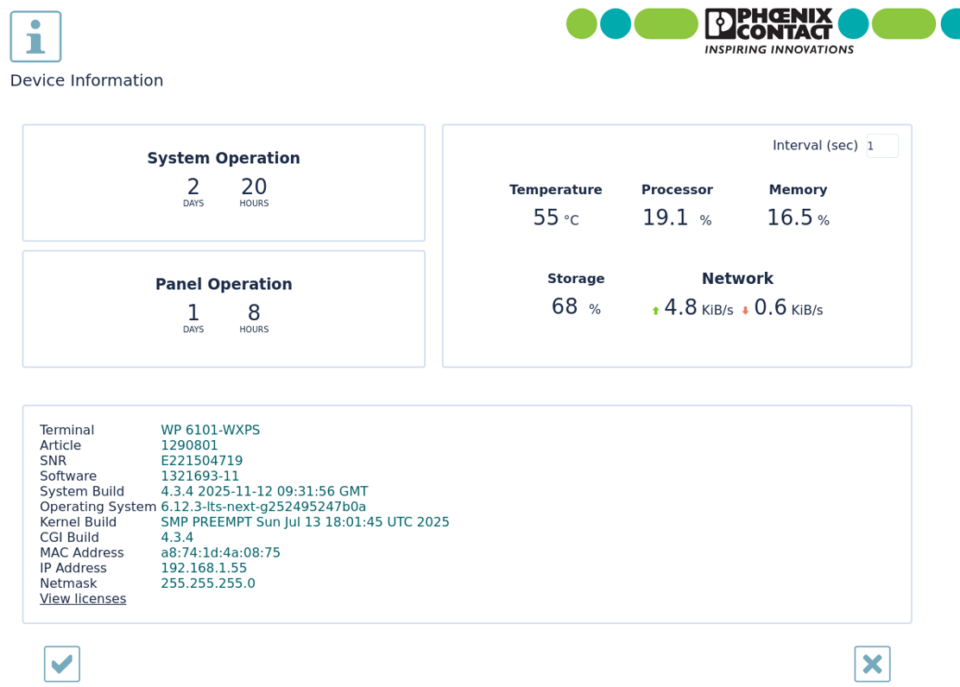
Task: Focus the Interval (sec) input field
Action: point(882,146)
